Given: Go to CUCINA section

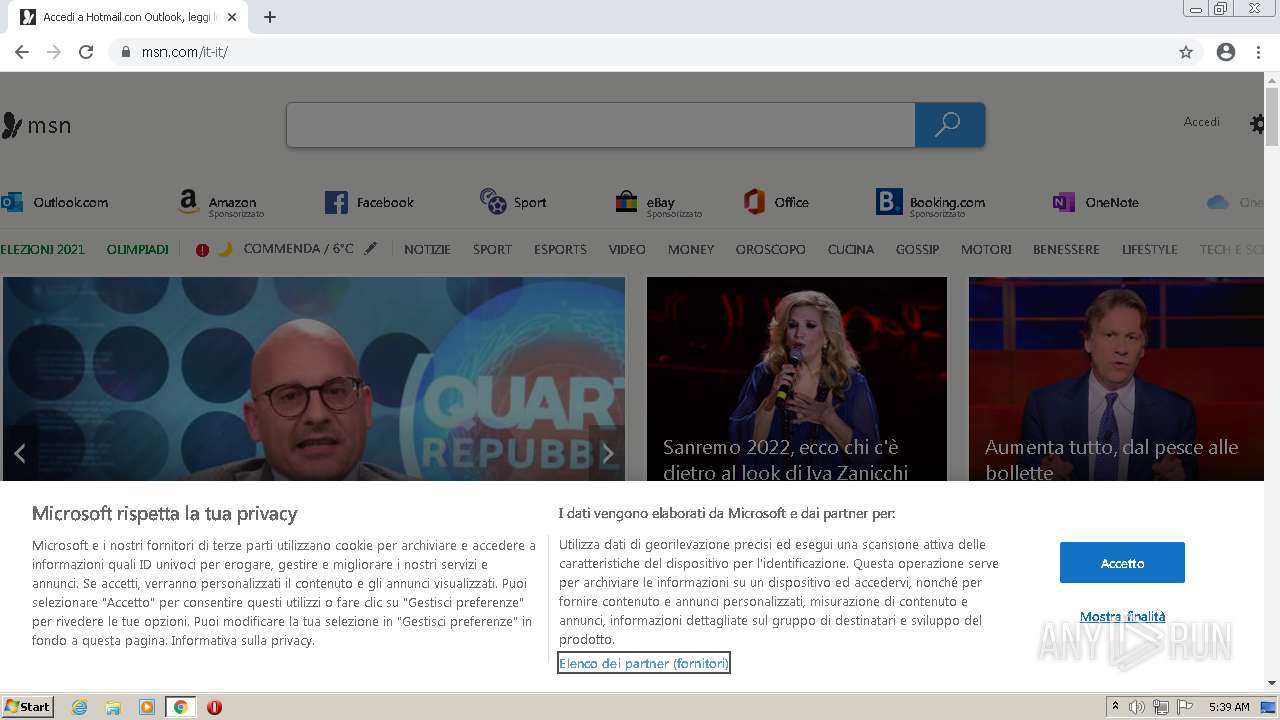Looking at the screenshot, I should click(851, 249).
